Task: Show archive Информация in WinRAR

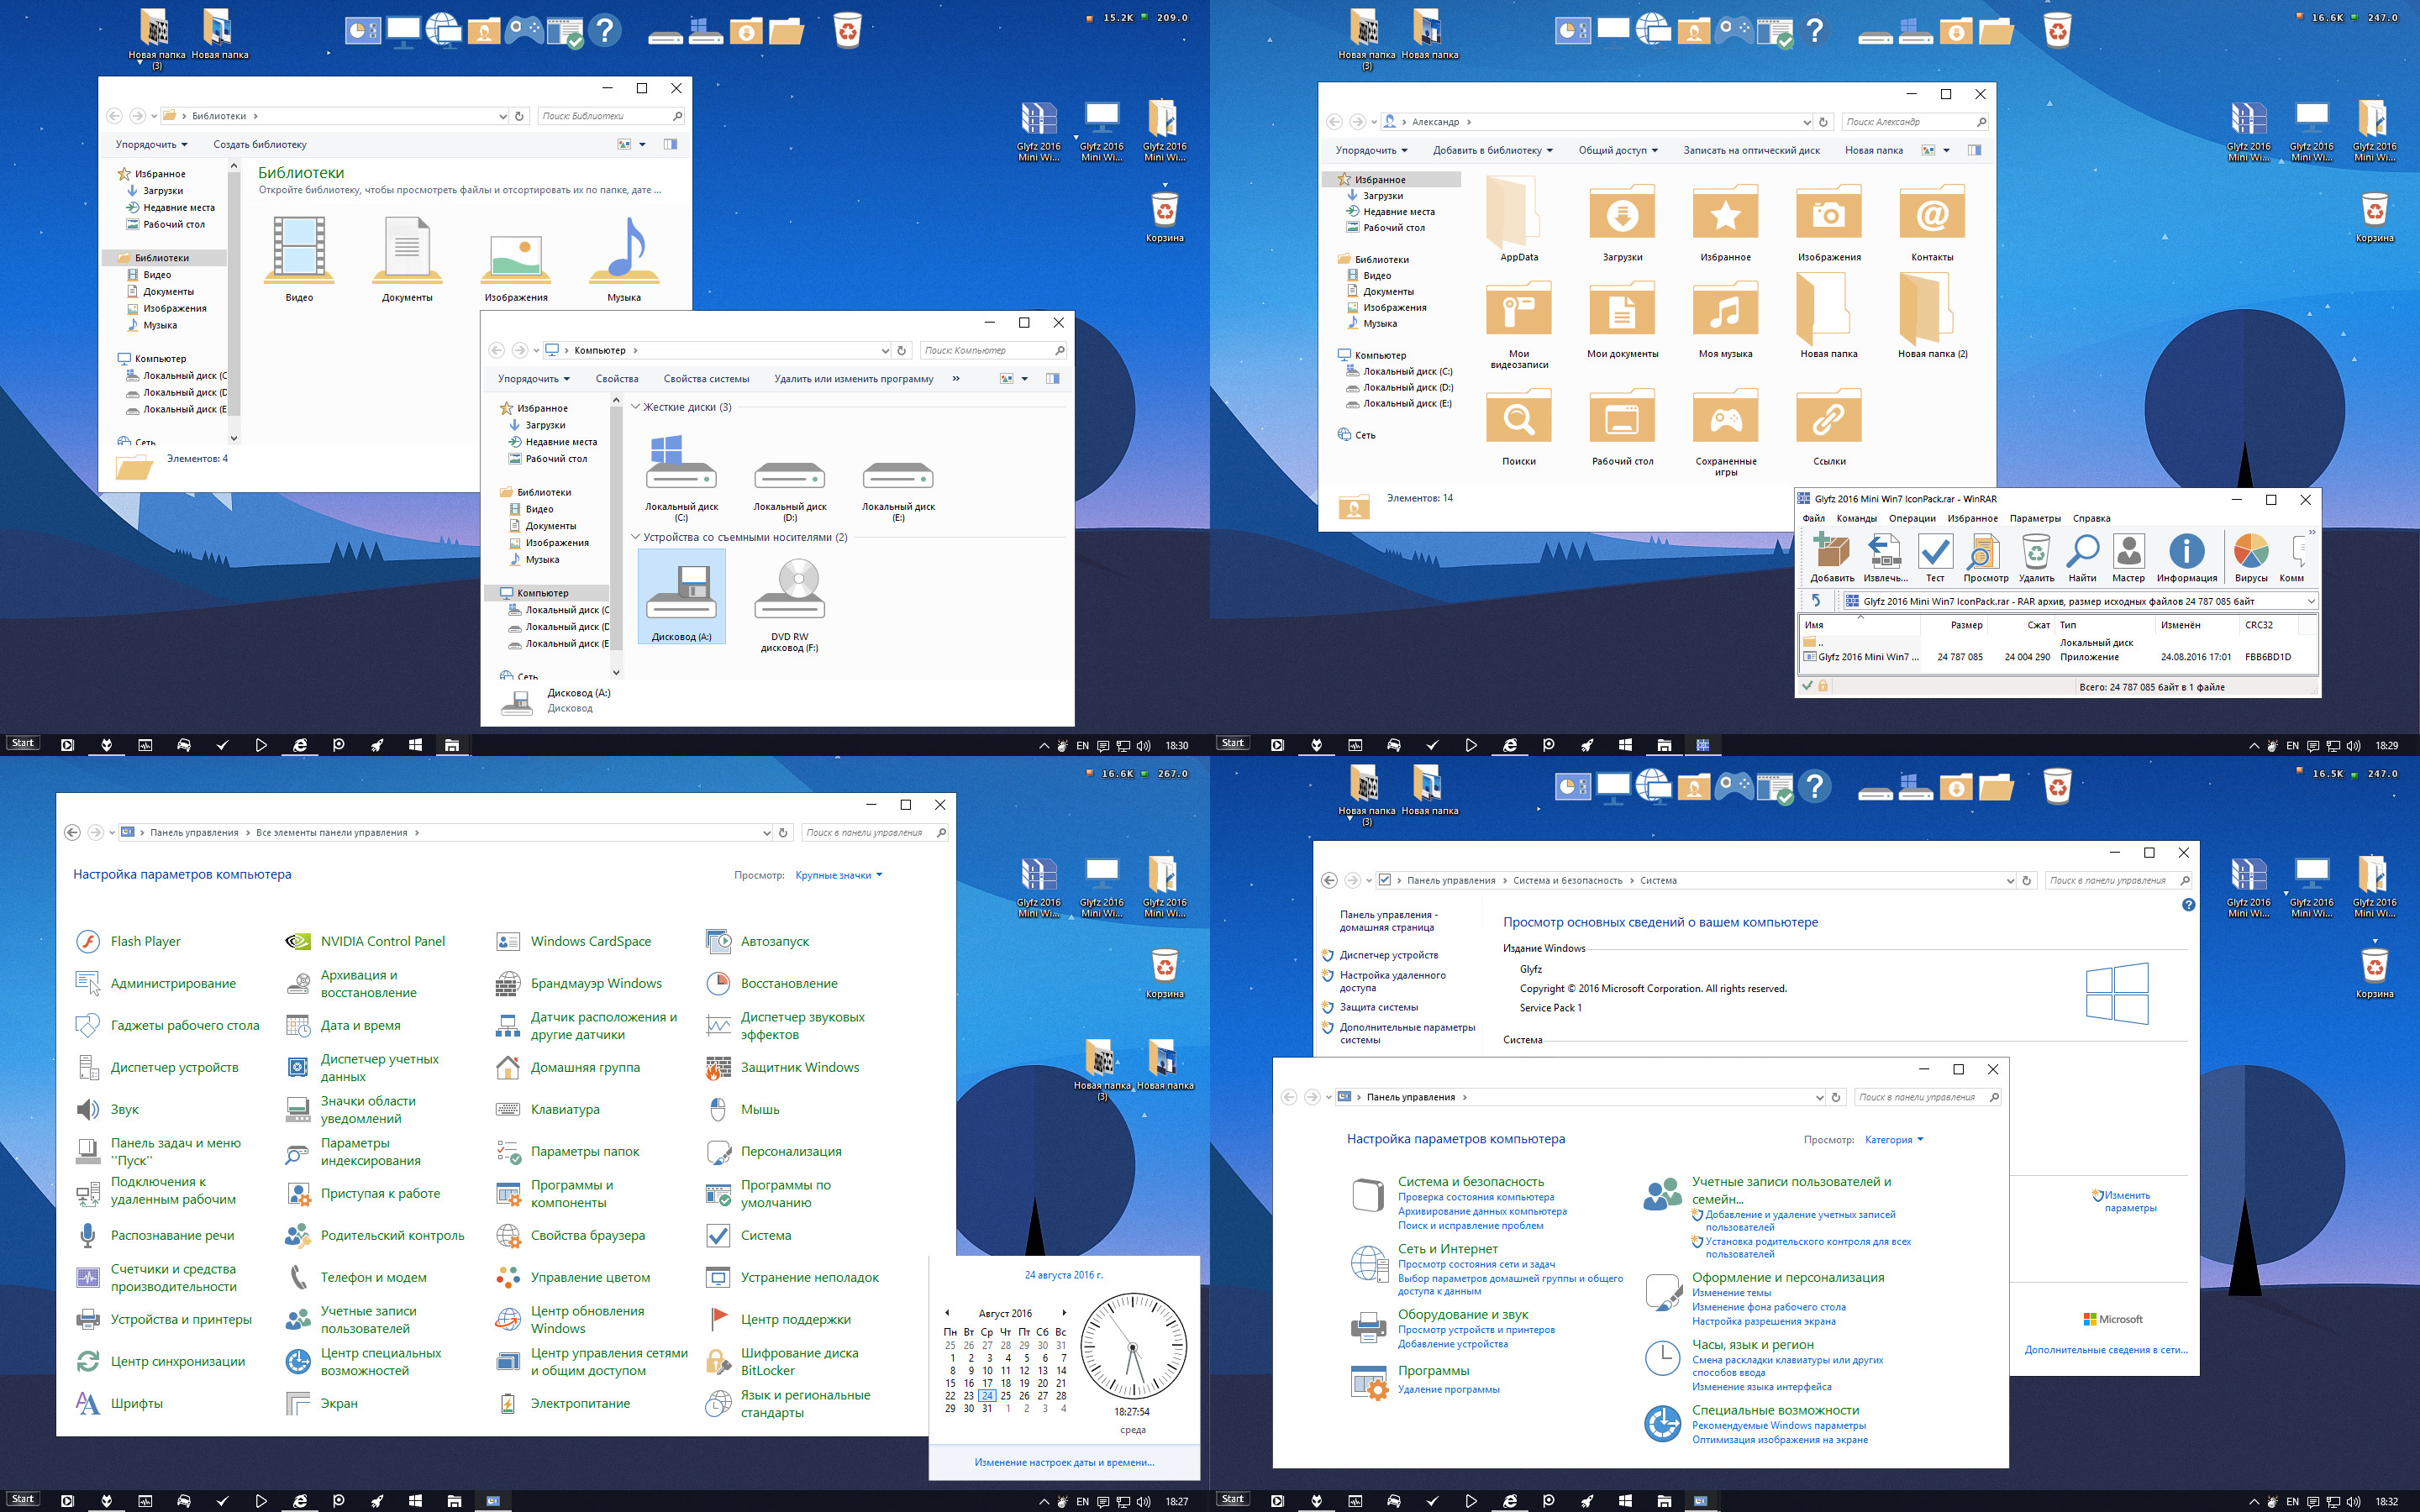Action: [x=2186, y=557]
